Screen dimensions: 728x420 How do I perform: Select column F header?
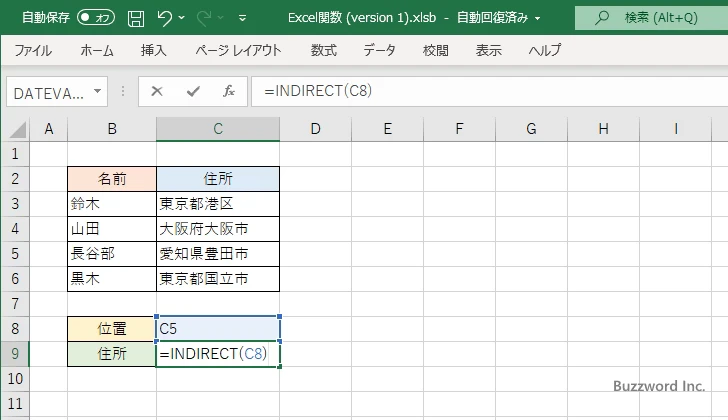click(x=459, y=129)
